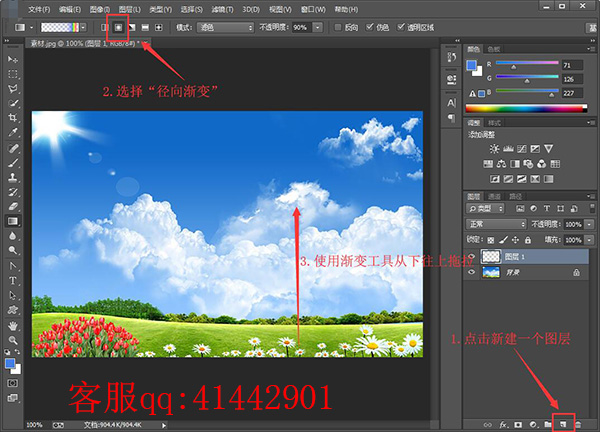Choose the reflected gradient style

pyautogui.click(x=145, y=28)
